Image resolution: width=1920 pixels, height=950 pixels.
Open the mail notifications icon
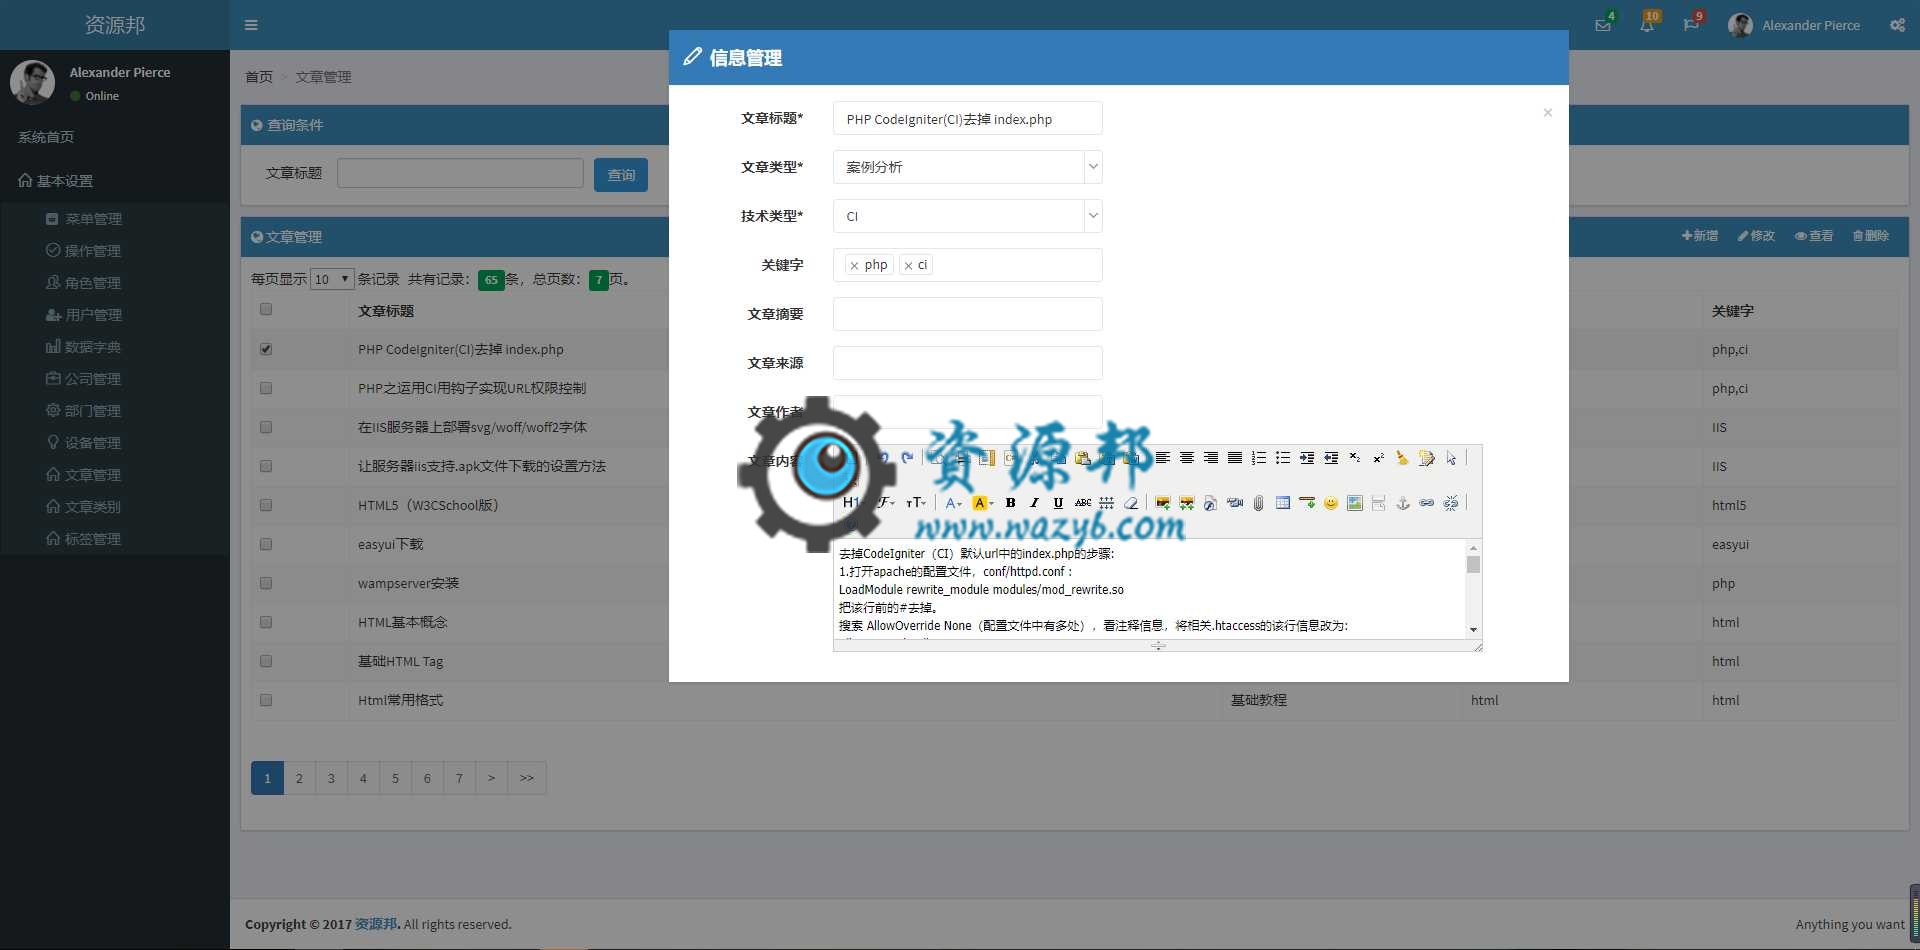tap(1603, 25)
